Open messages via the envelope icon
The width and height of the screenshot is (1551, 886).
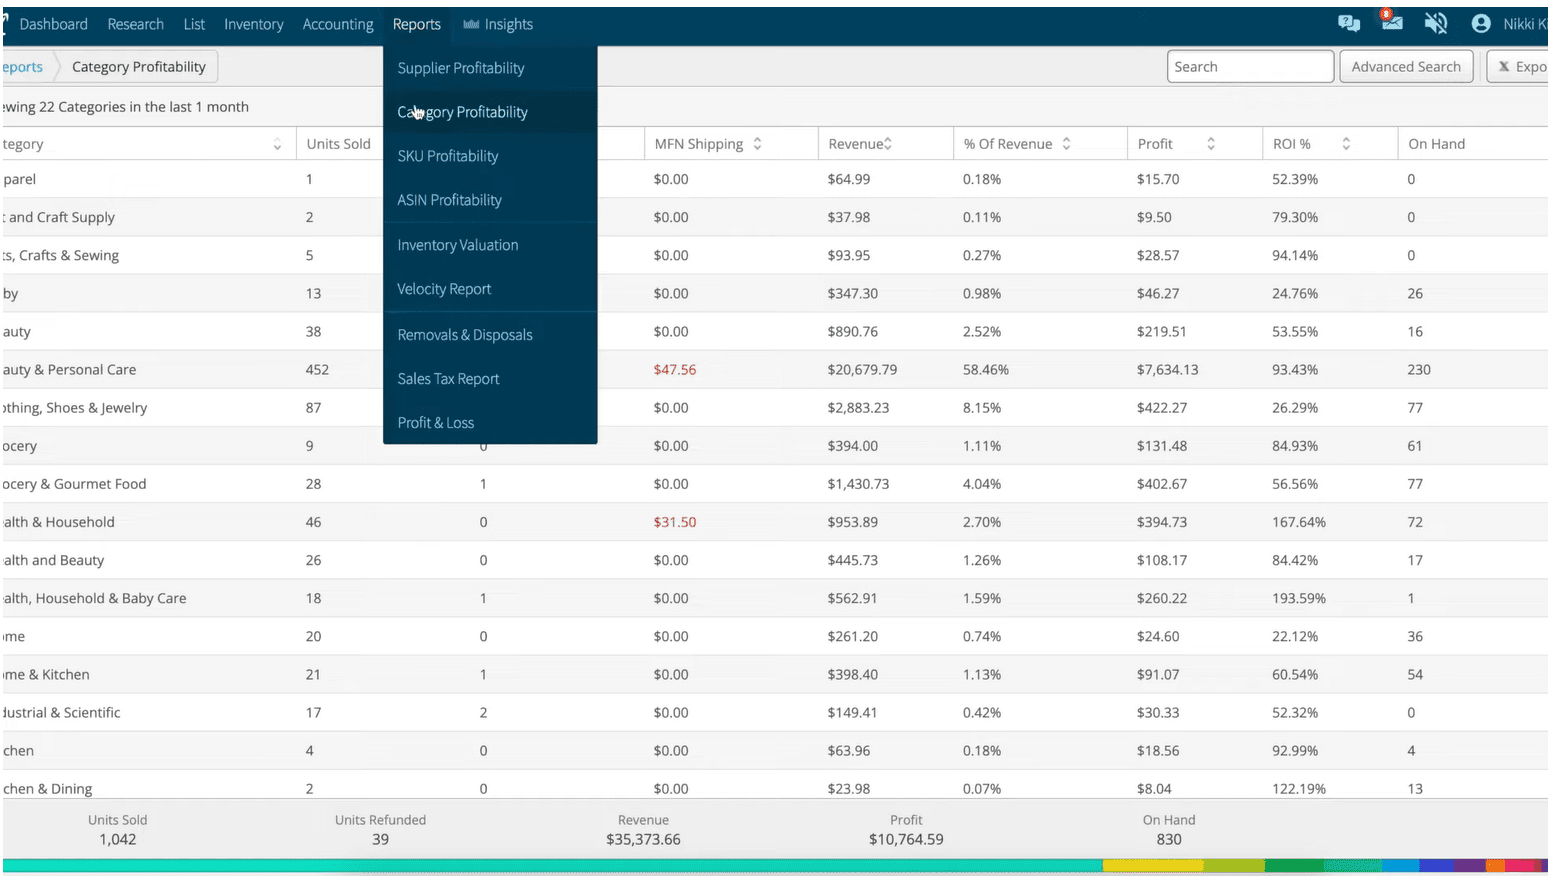coord(1392,24)
